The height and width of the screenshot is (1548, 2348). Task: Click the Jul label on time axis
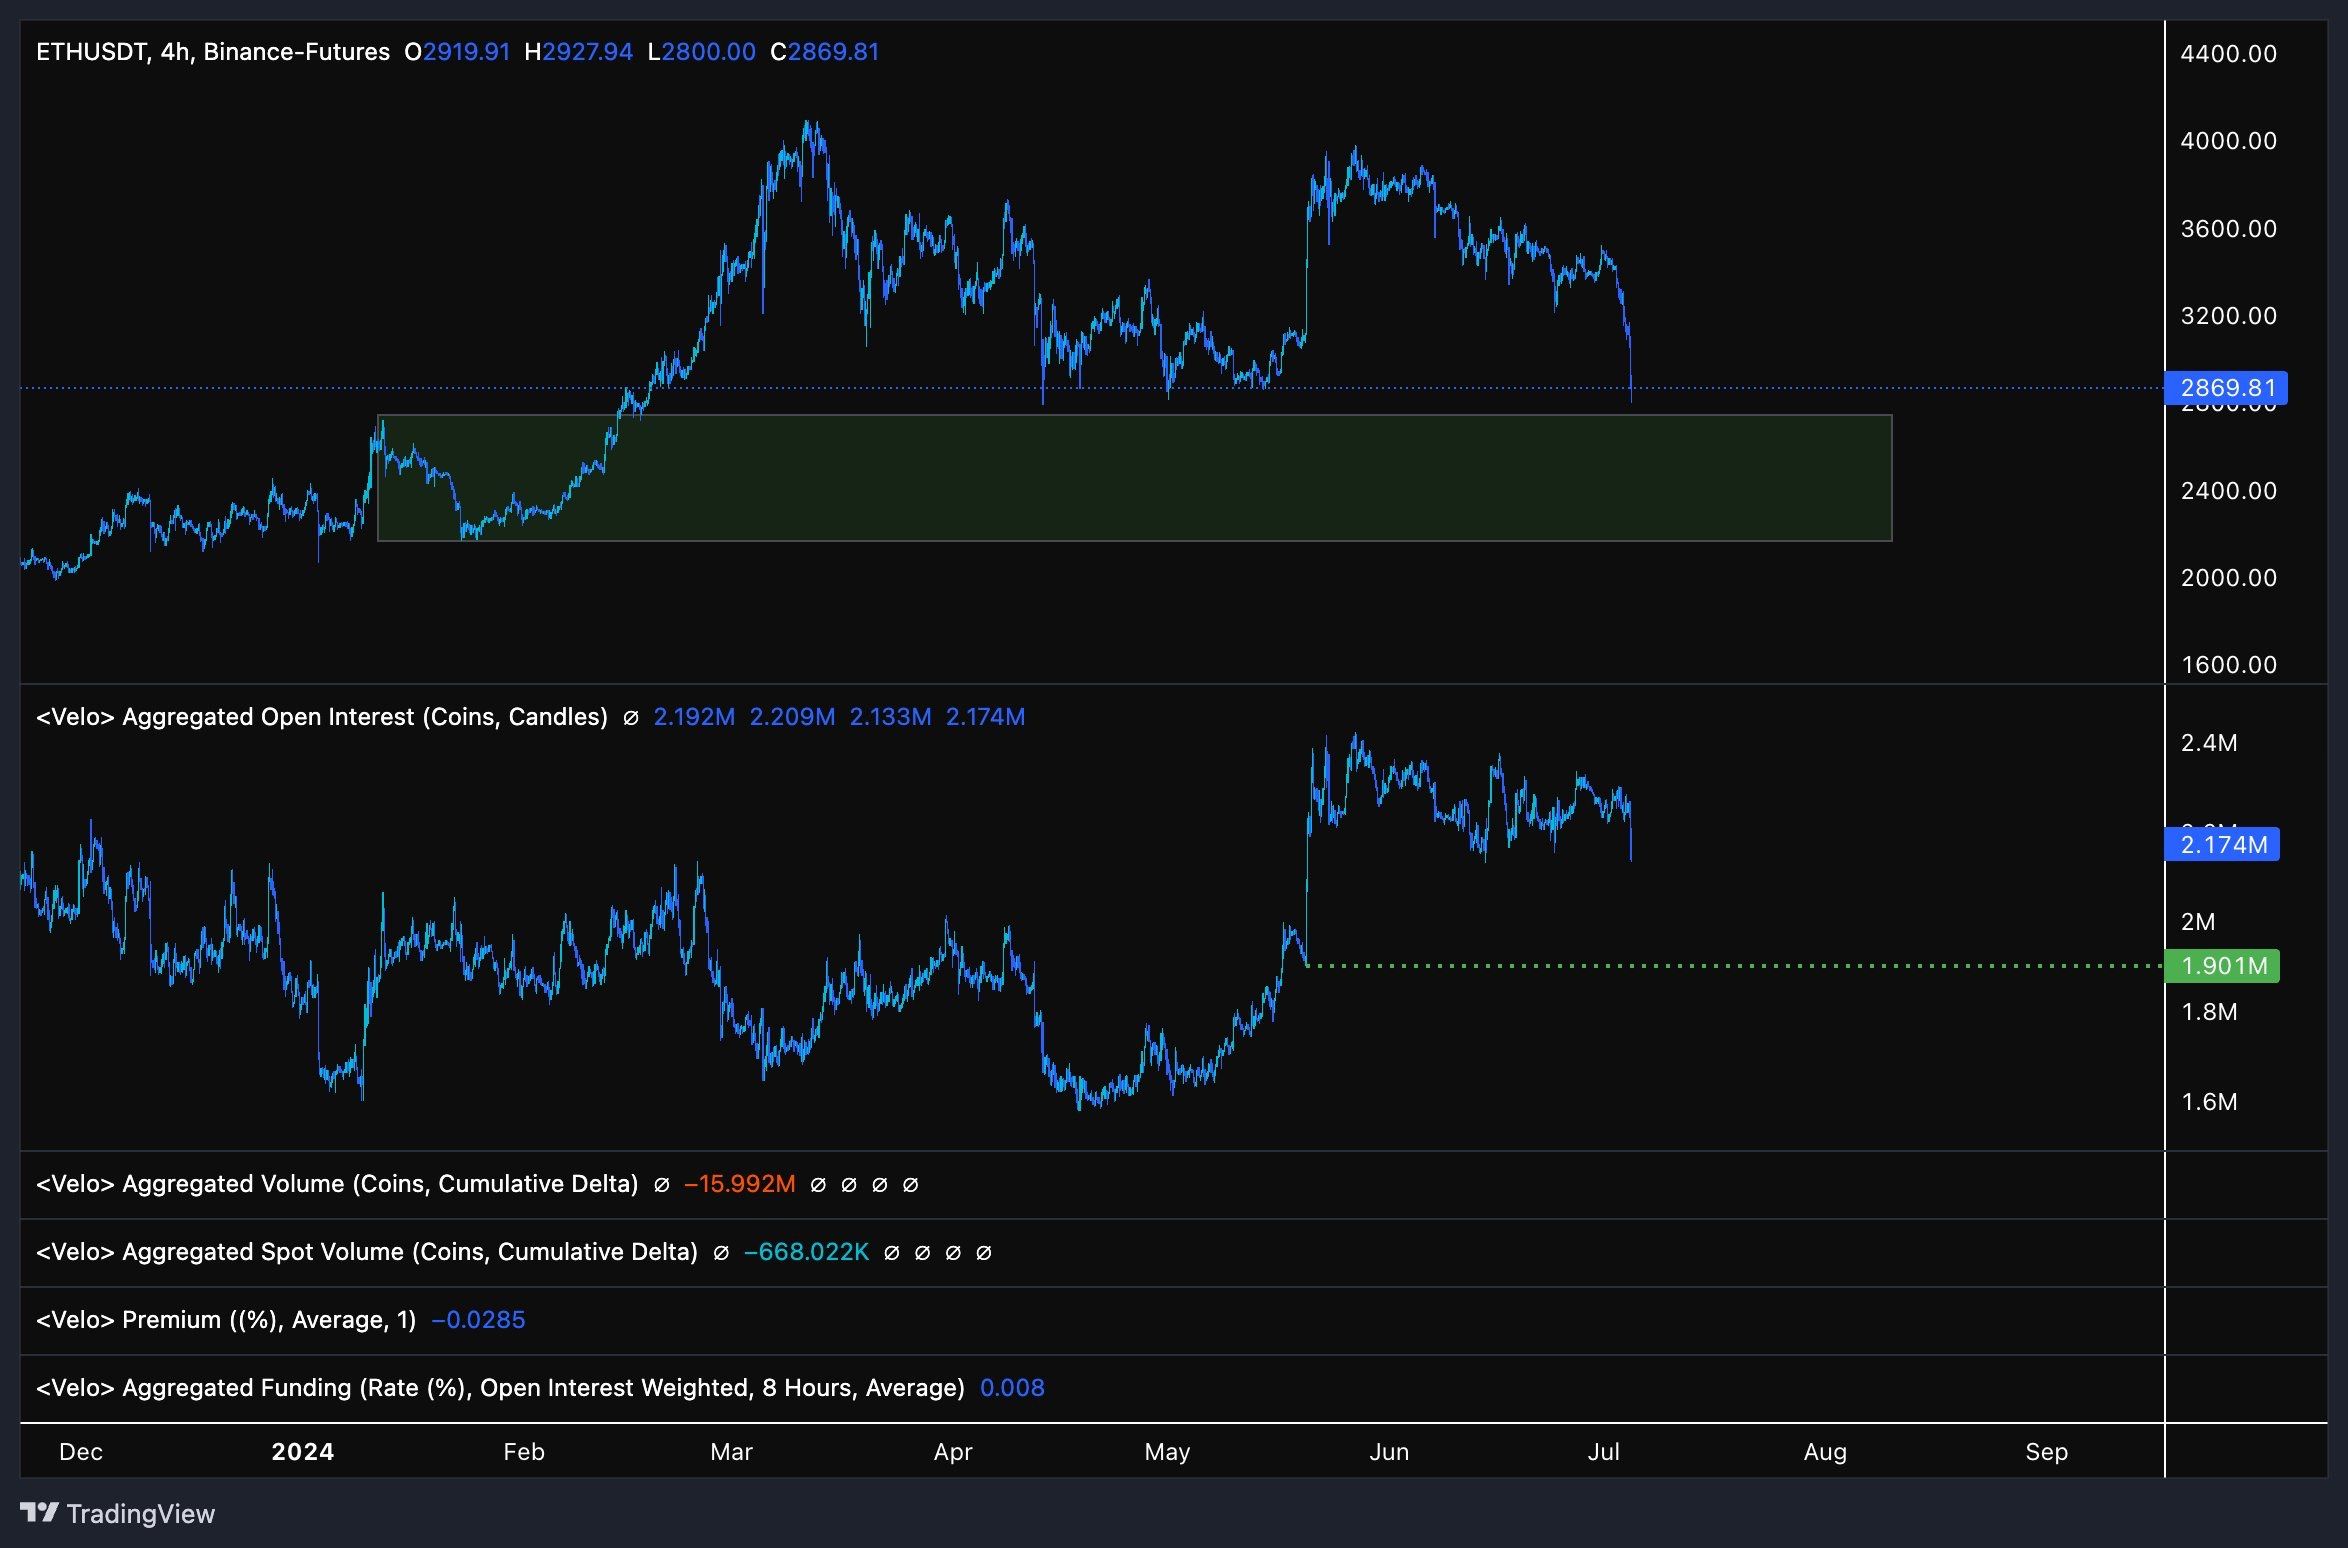coord(1603,1452)
